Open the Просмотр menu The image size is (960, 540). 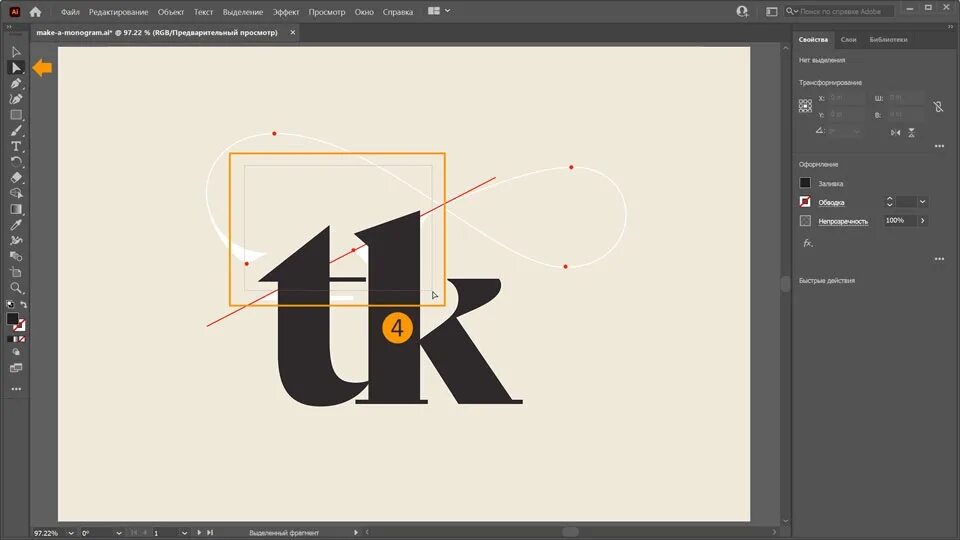[326, 12]
